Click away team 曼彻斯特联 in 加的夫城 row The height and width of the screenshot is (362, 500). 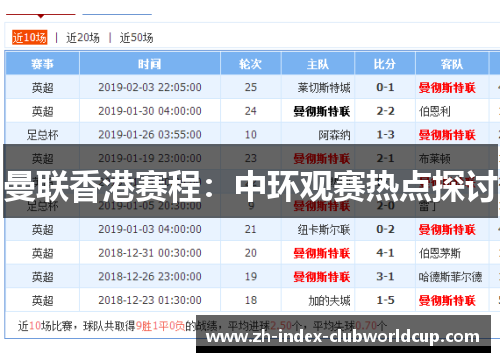pos(447,301)
